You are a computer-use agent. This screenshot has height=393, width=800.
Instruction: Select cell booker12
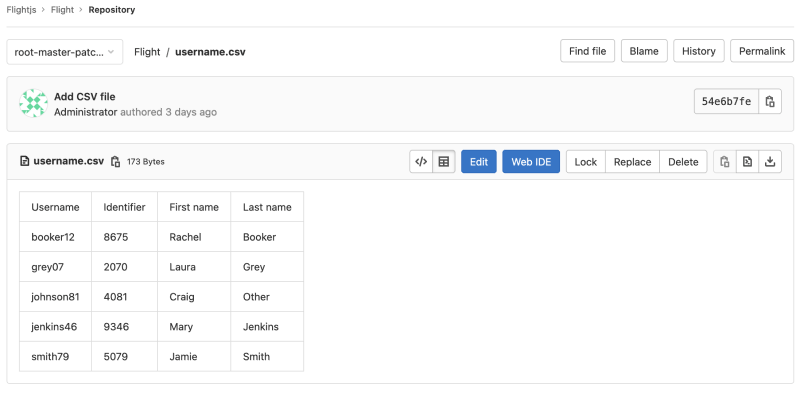(x=56, y=237)
